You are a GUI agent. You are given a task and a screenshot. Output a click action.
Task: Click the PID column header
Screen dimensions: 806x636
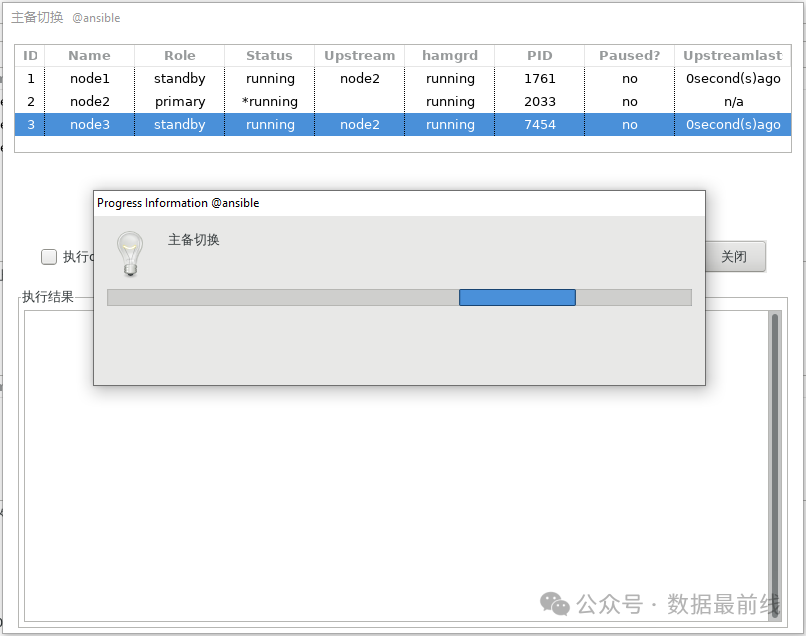coord(539,56)
